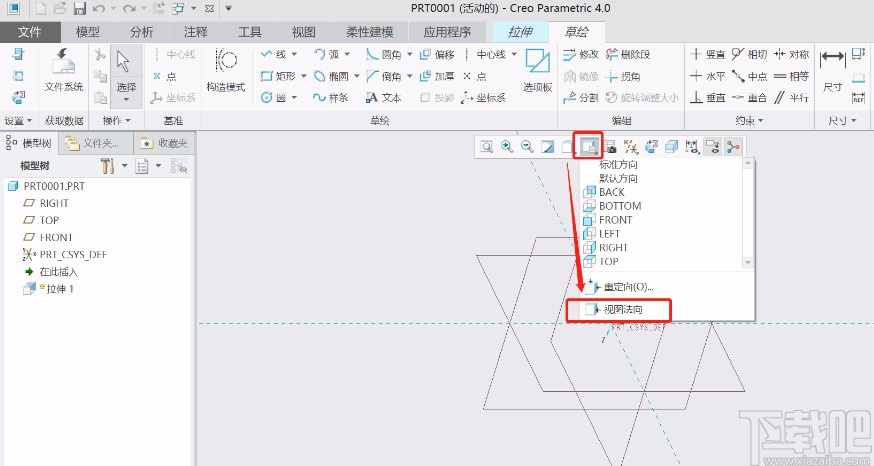Select RIGHT plane in model tree
The height and width of the screenshot is (466, 874).
pos(46,203)
